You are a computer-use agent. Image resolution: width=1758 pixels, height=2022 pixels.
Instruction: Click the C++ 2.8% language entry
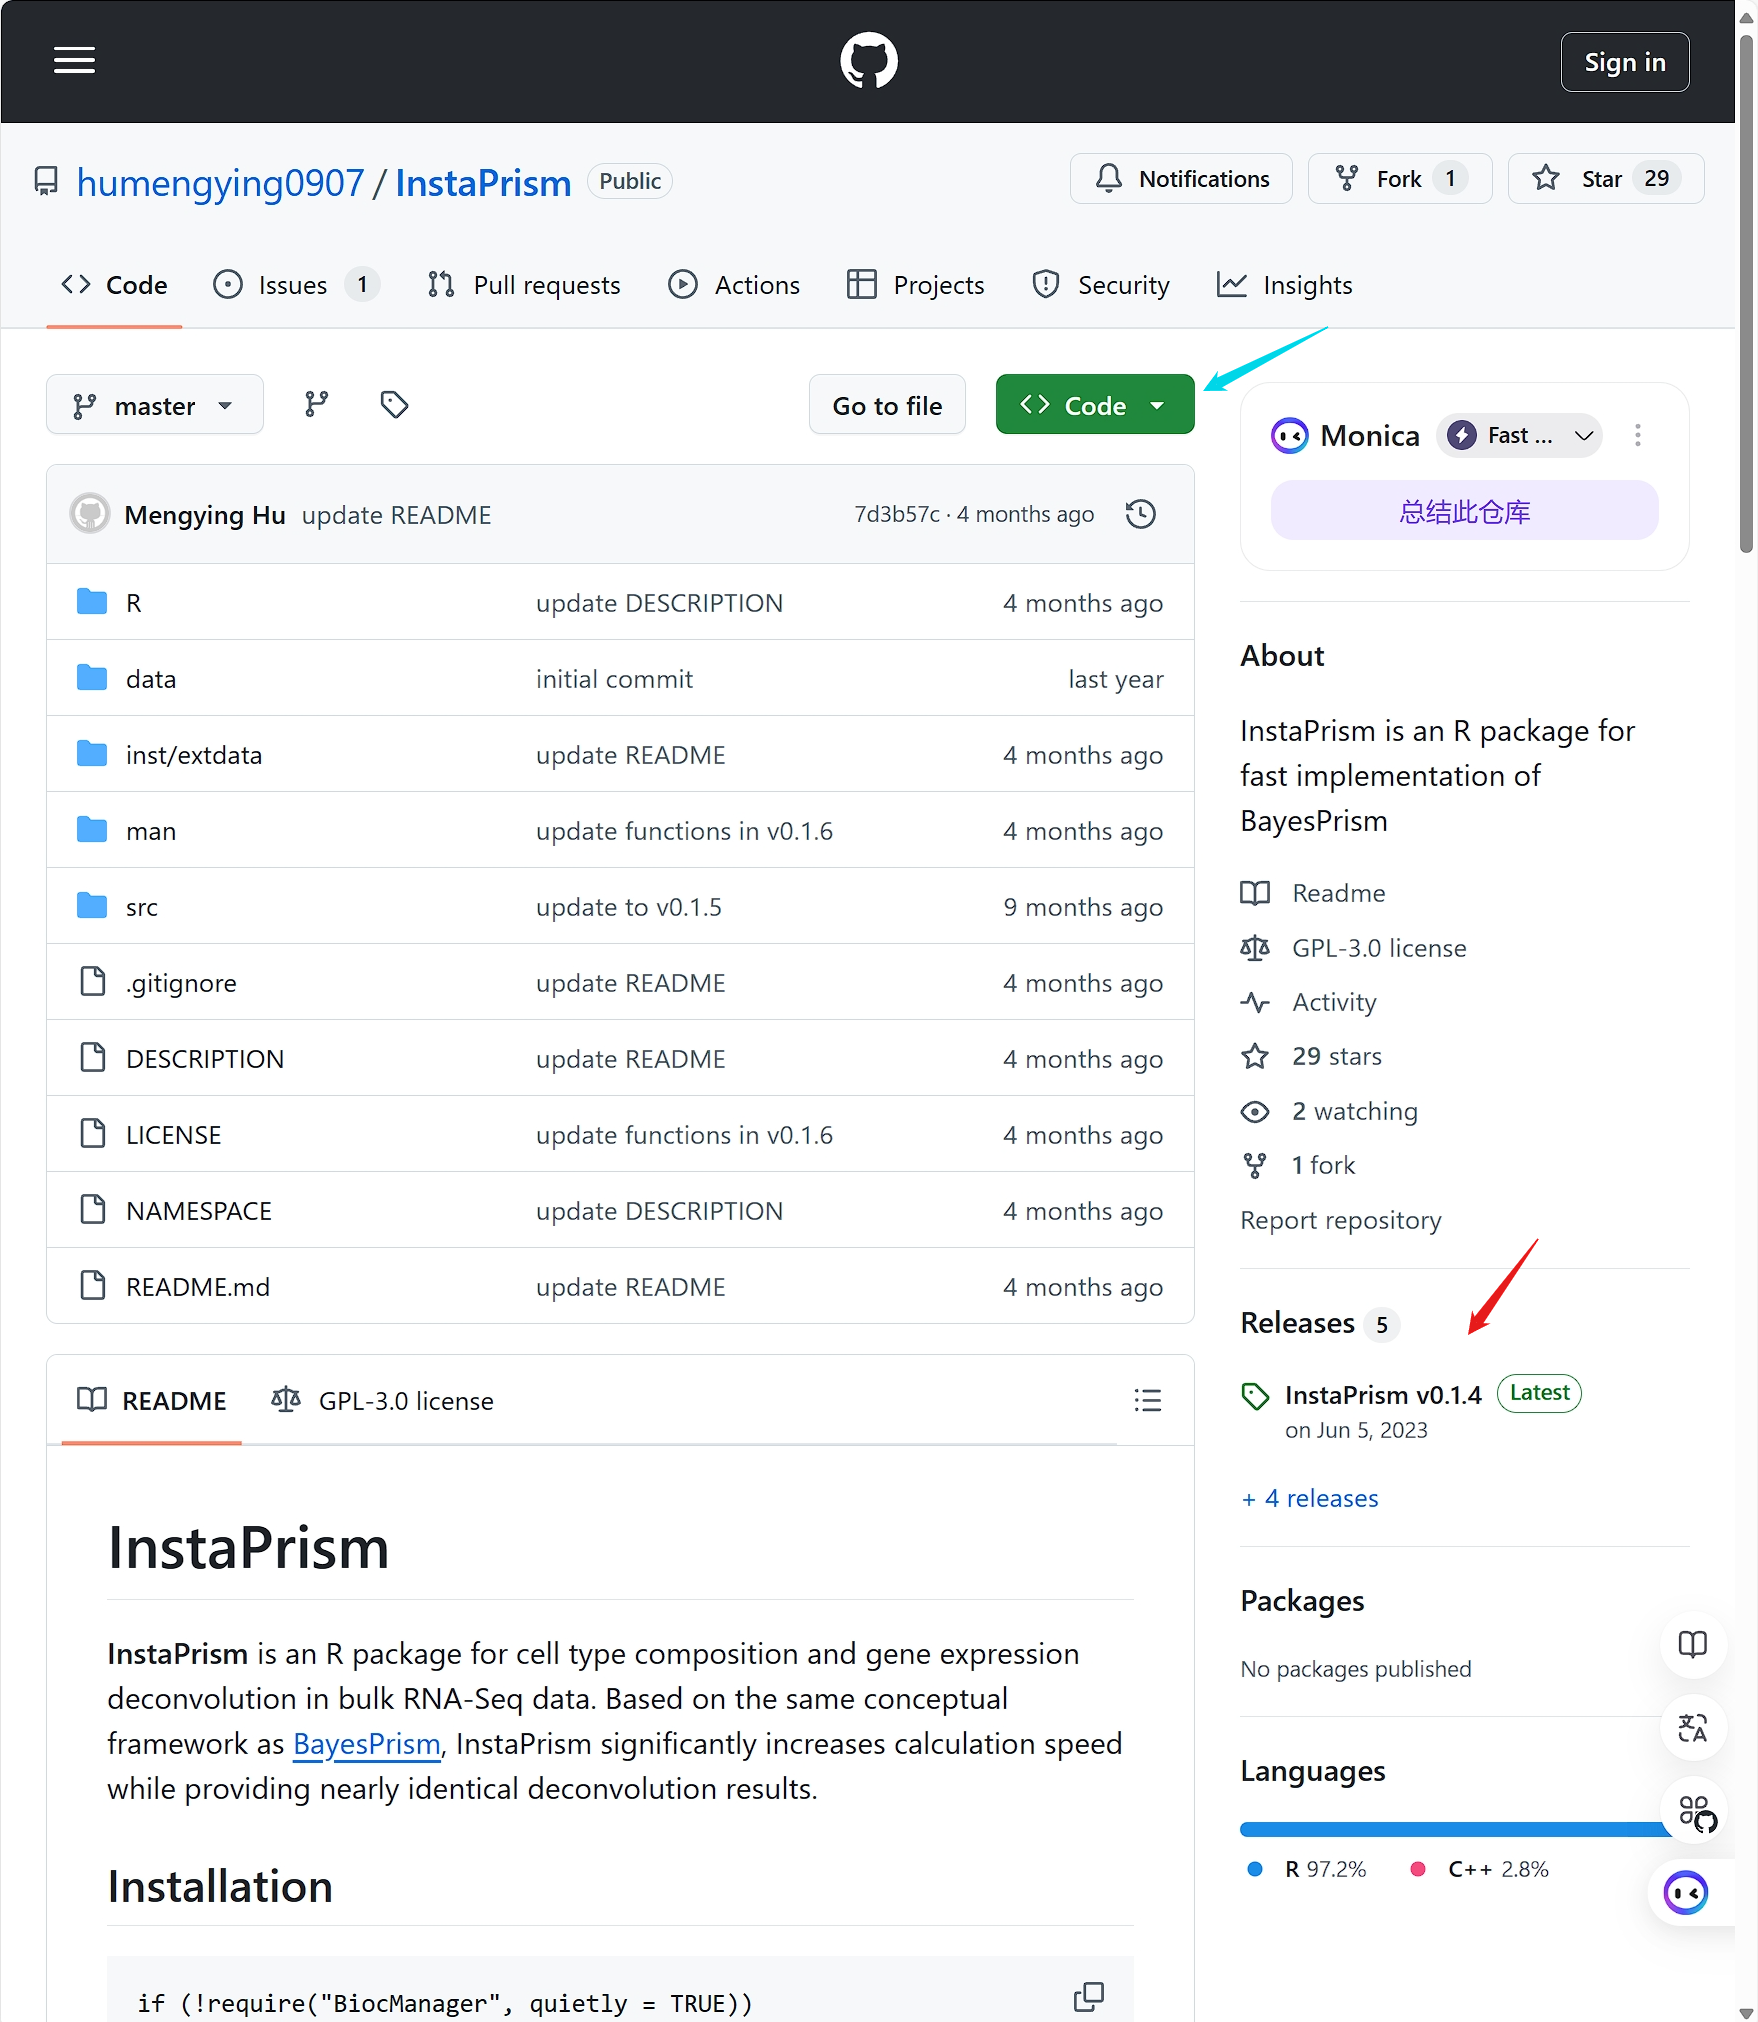[1480, 1869]
